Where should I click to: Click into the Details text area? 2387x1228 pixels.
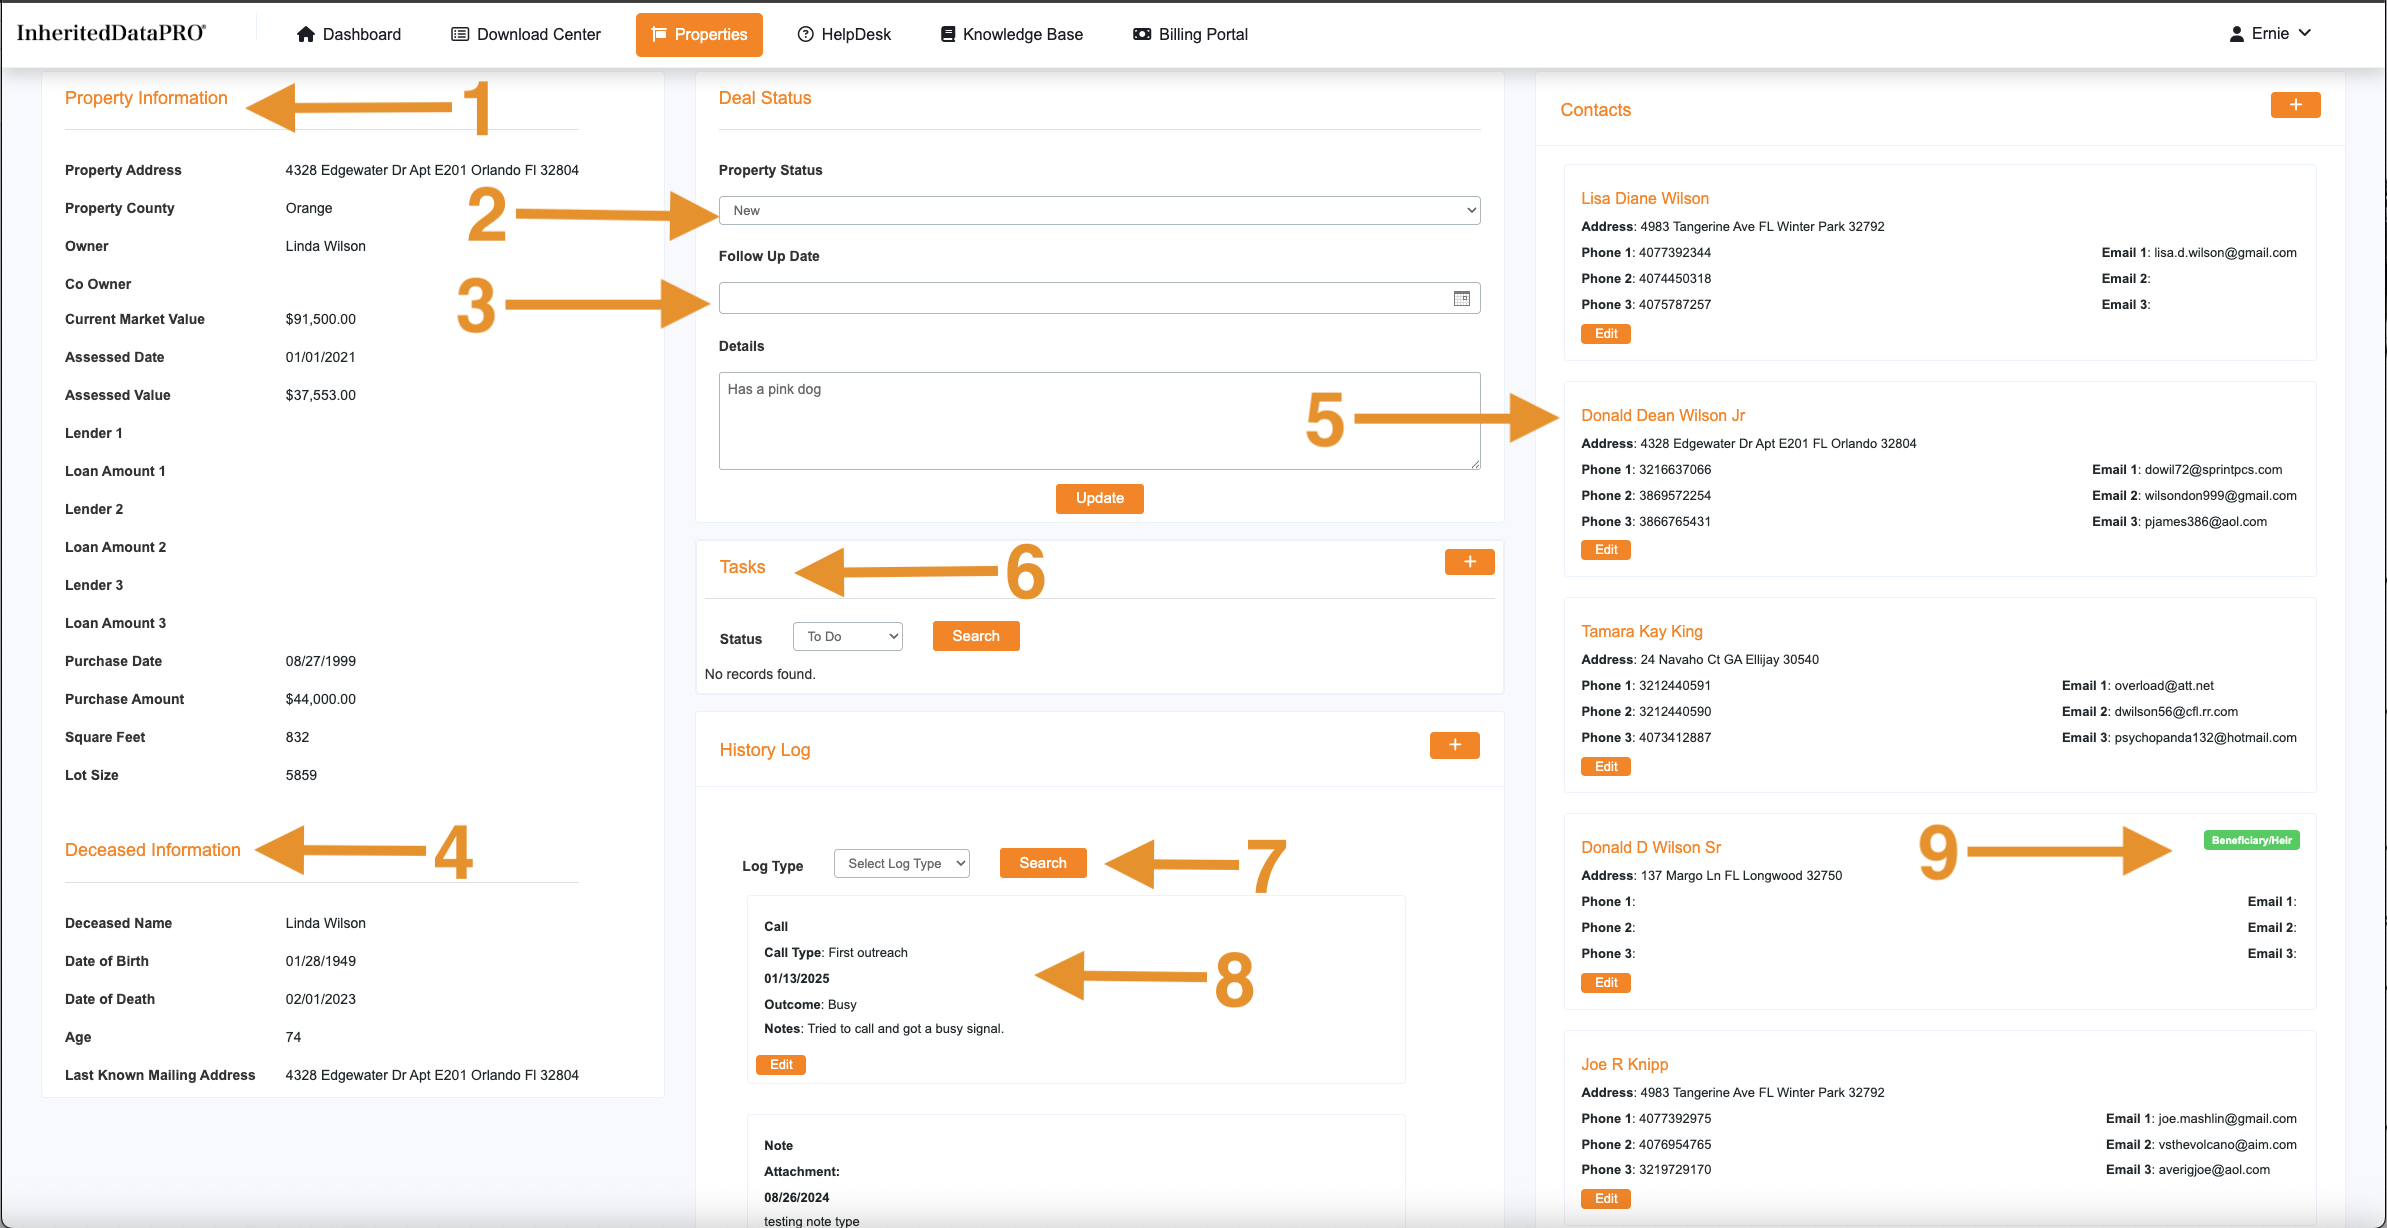[x=1098, y=420]
